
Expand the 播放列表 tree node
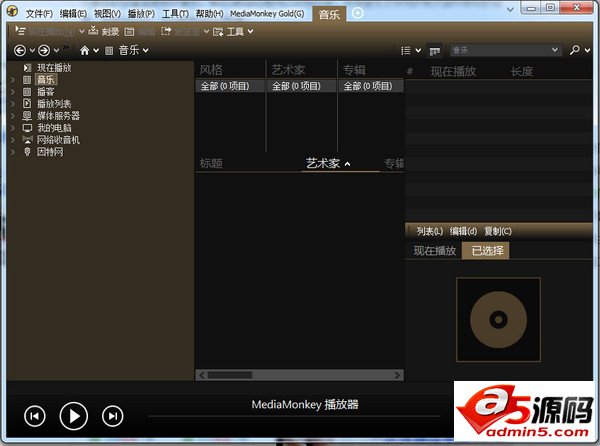click(x=13, y=103)
